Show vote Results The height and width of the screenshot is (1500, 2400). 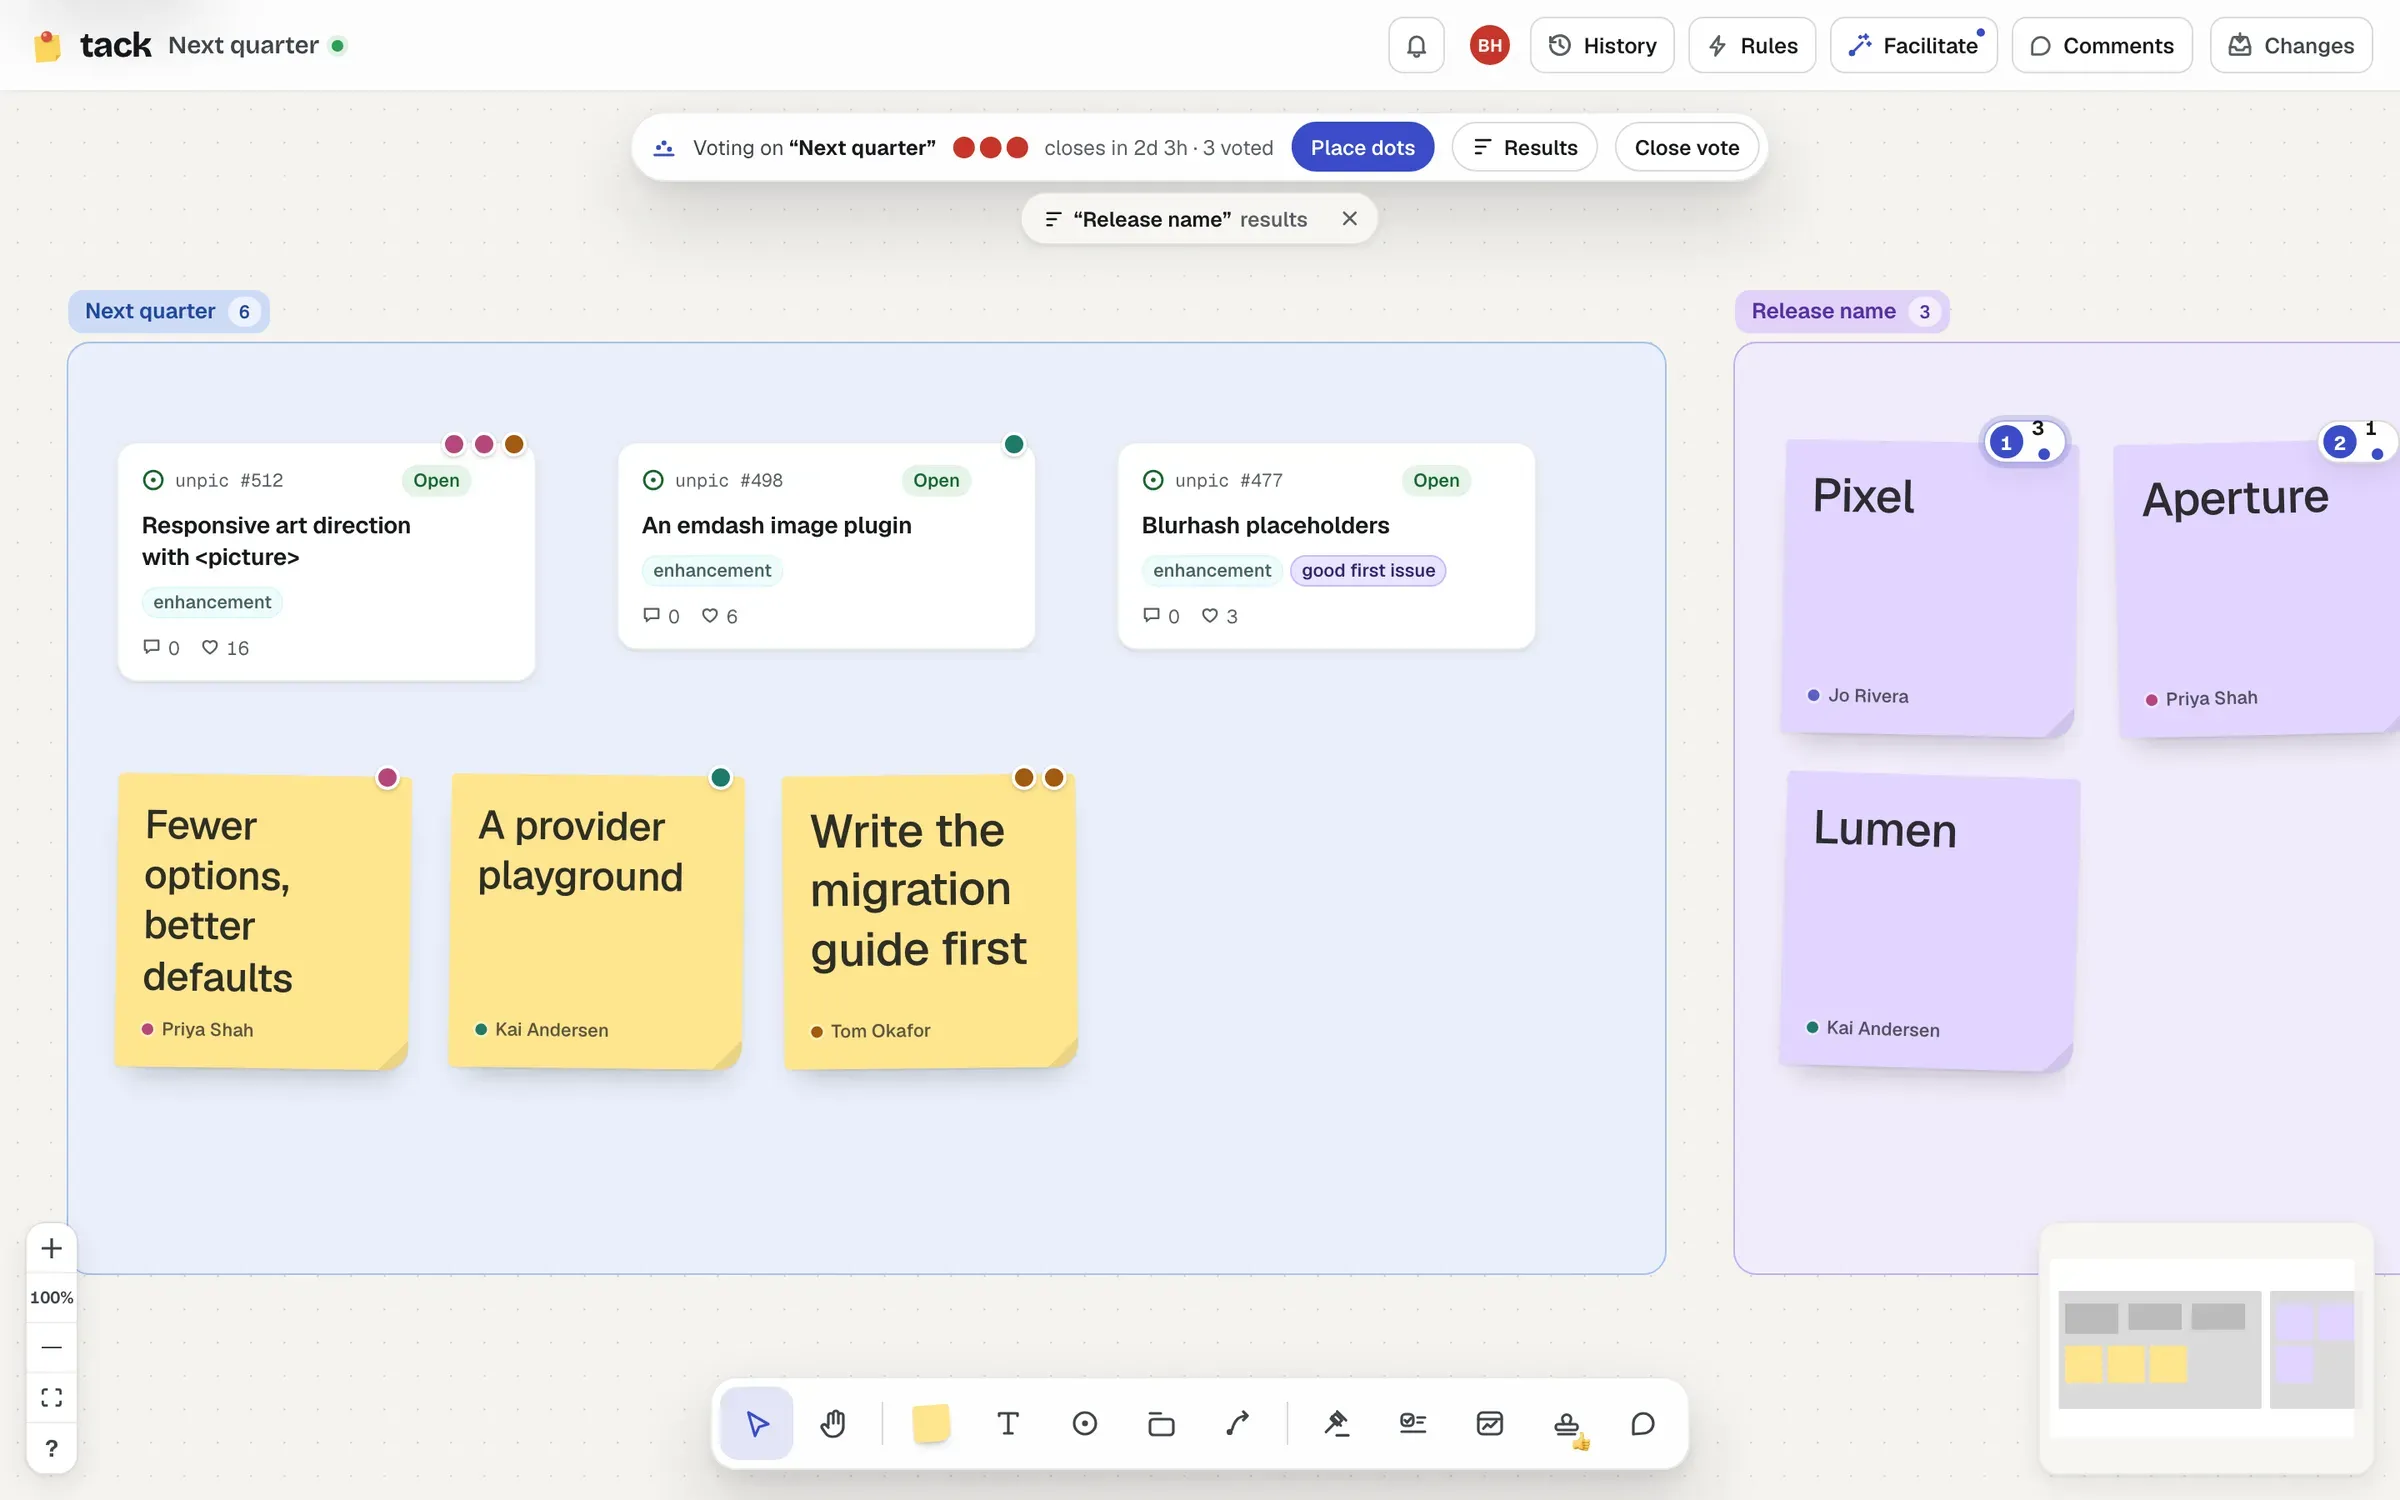[1525, 147]
